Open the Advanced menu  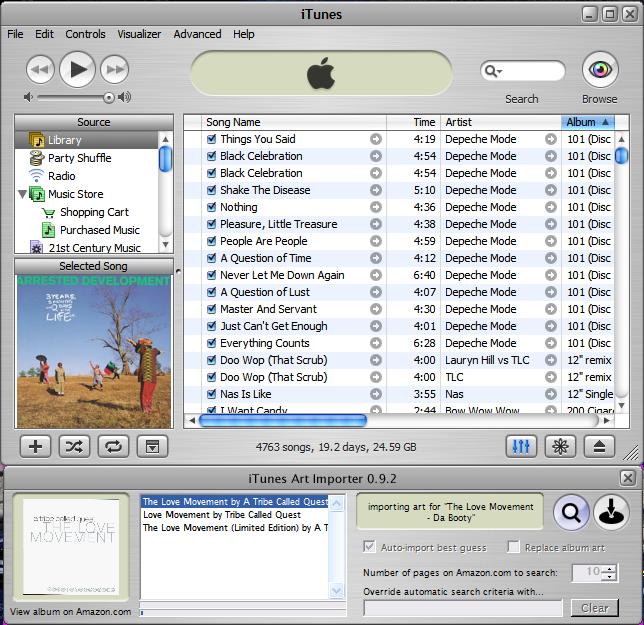[197, 34]
